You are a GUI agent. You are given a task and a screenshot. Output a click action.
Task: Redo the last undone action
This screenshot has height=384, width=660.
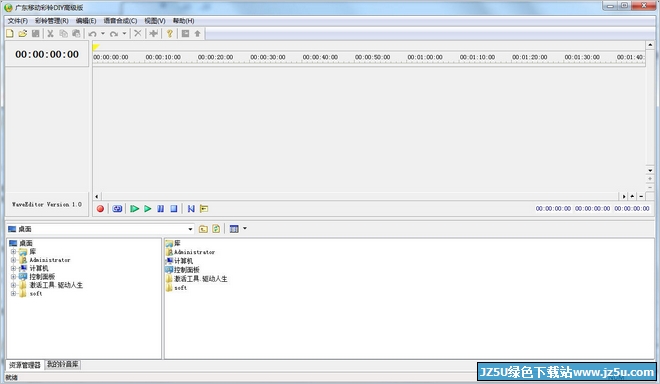114,34
